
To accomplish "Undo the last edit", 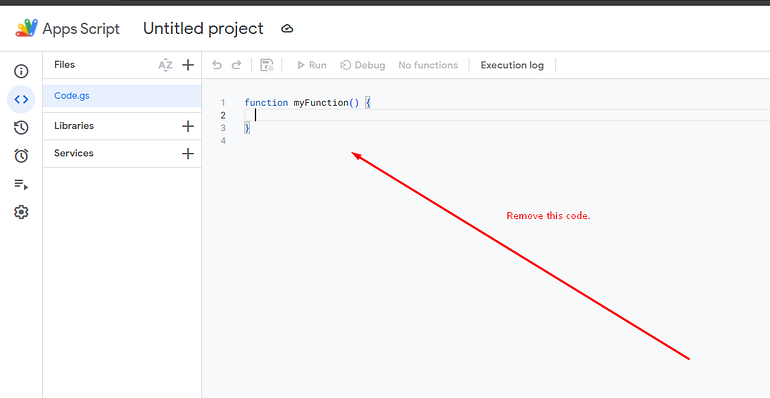I will [217, 65].
